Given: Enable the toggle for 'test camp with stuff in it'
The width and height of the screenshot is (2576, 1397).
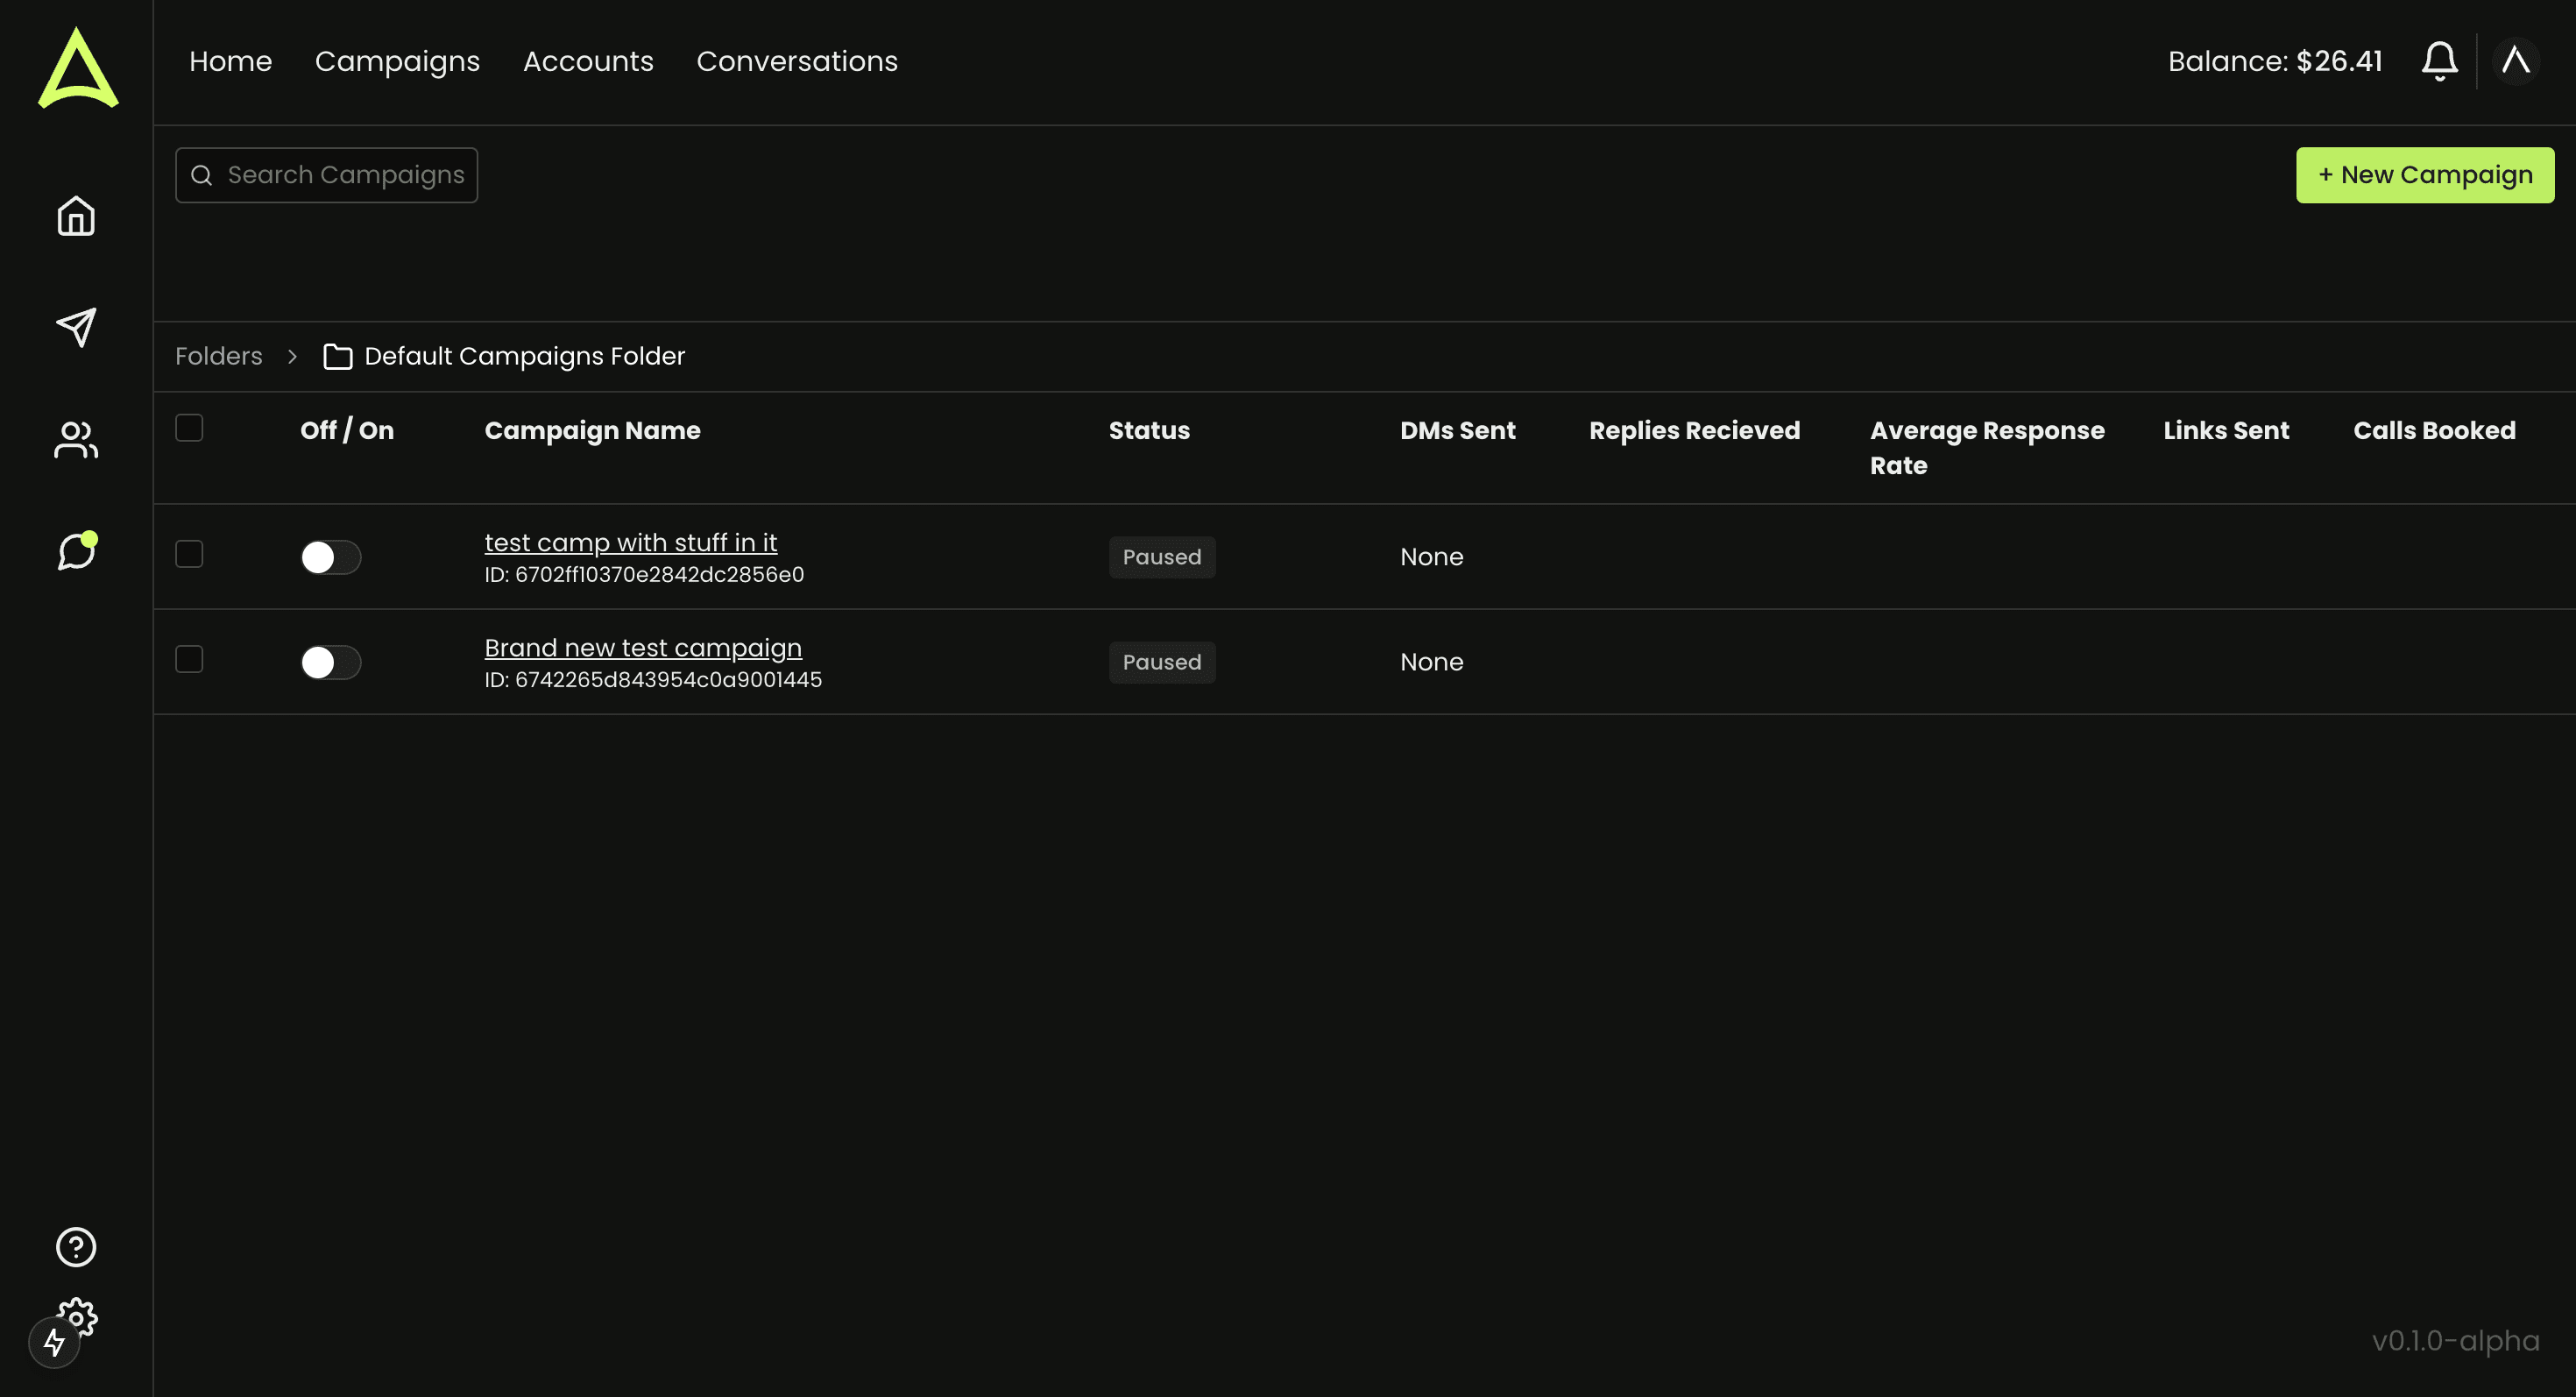Looking at the screenshot, I should click(331, 557).
